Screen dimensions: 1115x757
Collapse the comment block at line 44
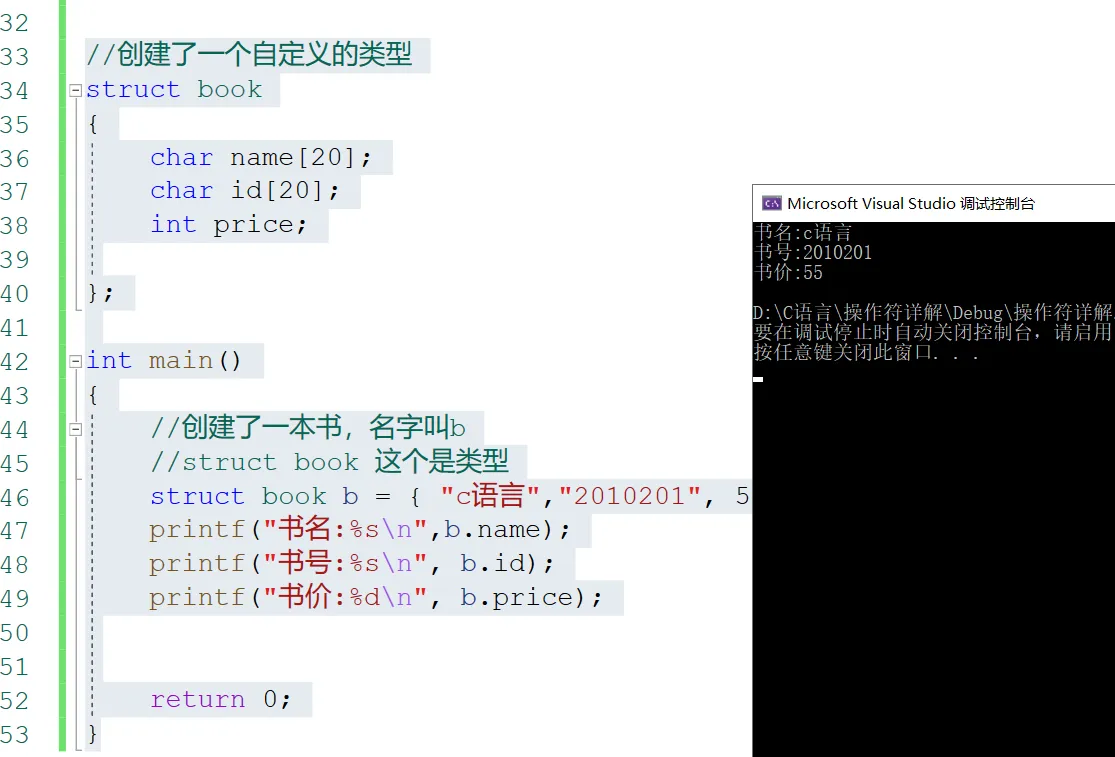tap(75, 429)
